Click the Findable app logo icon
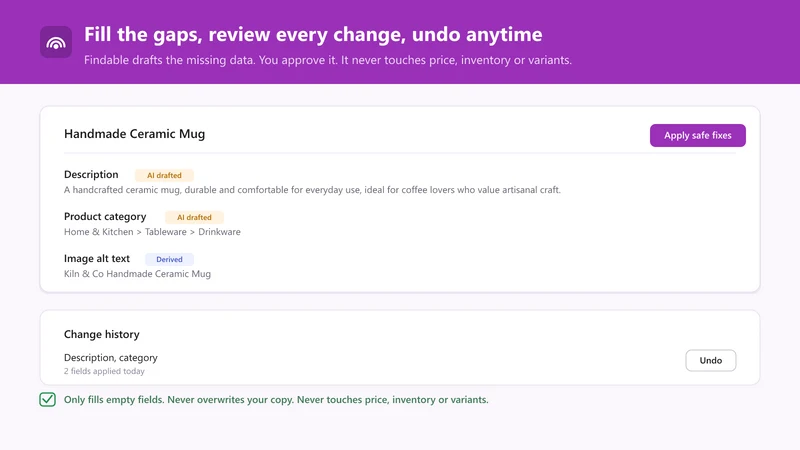 (56, 42)
